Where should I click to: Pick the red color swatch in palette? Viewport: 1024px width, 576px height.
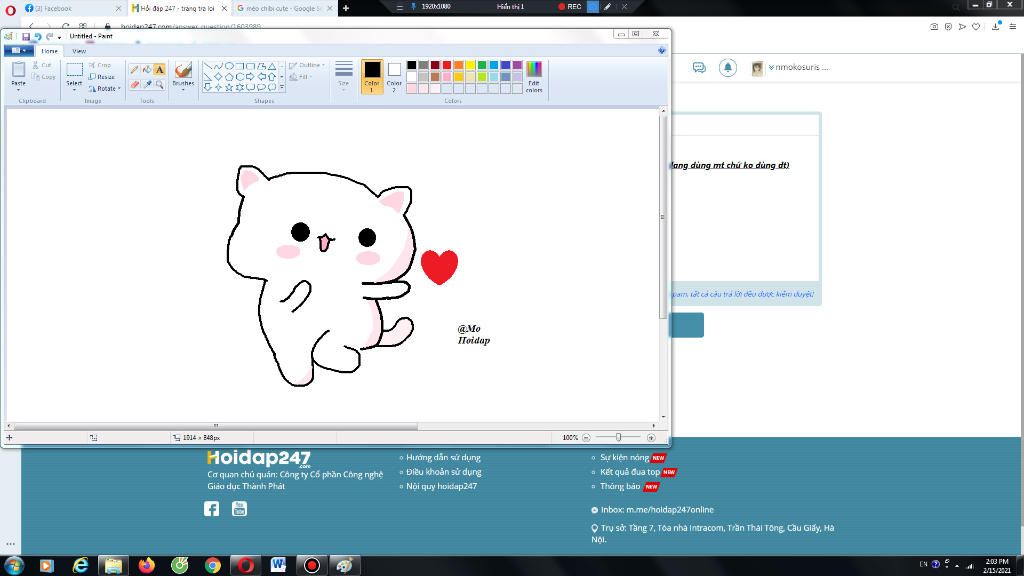pyautogui.click(x=447, y=65)
